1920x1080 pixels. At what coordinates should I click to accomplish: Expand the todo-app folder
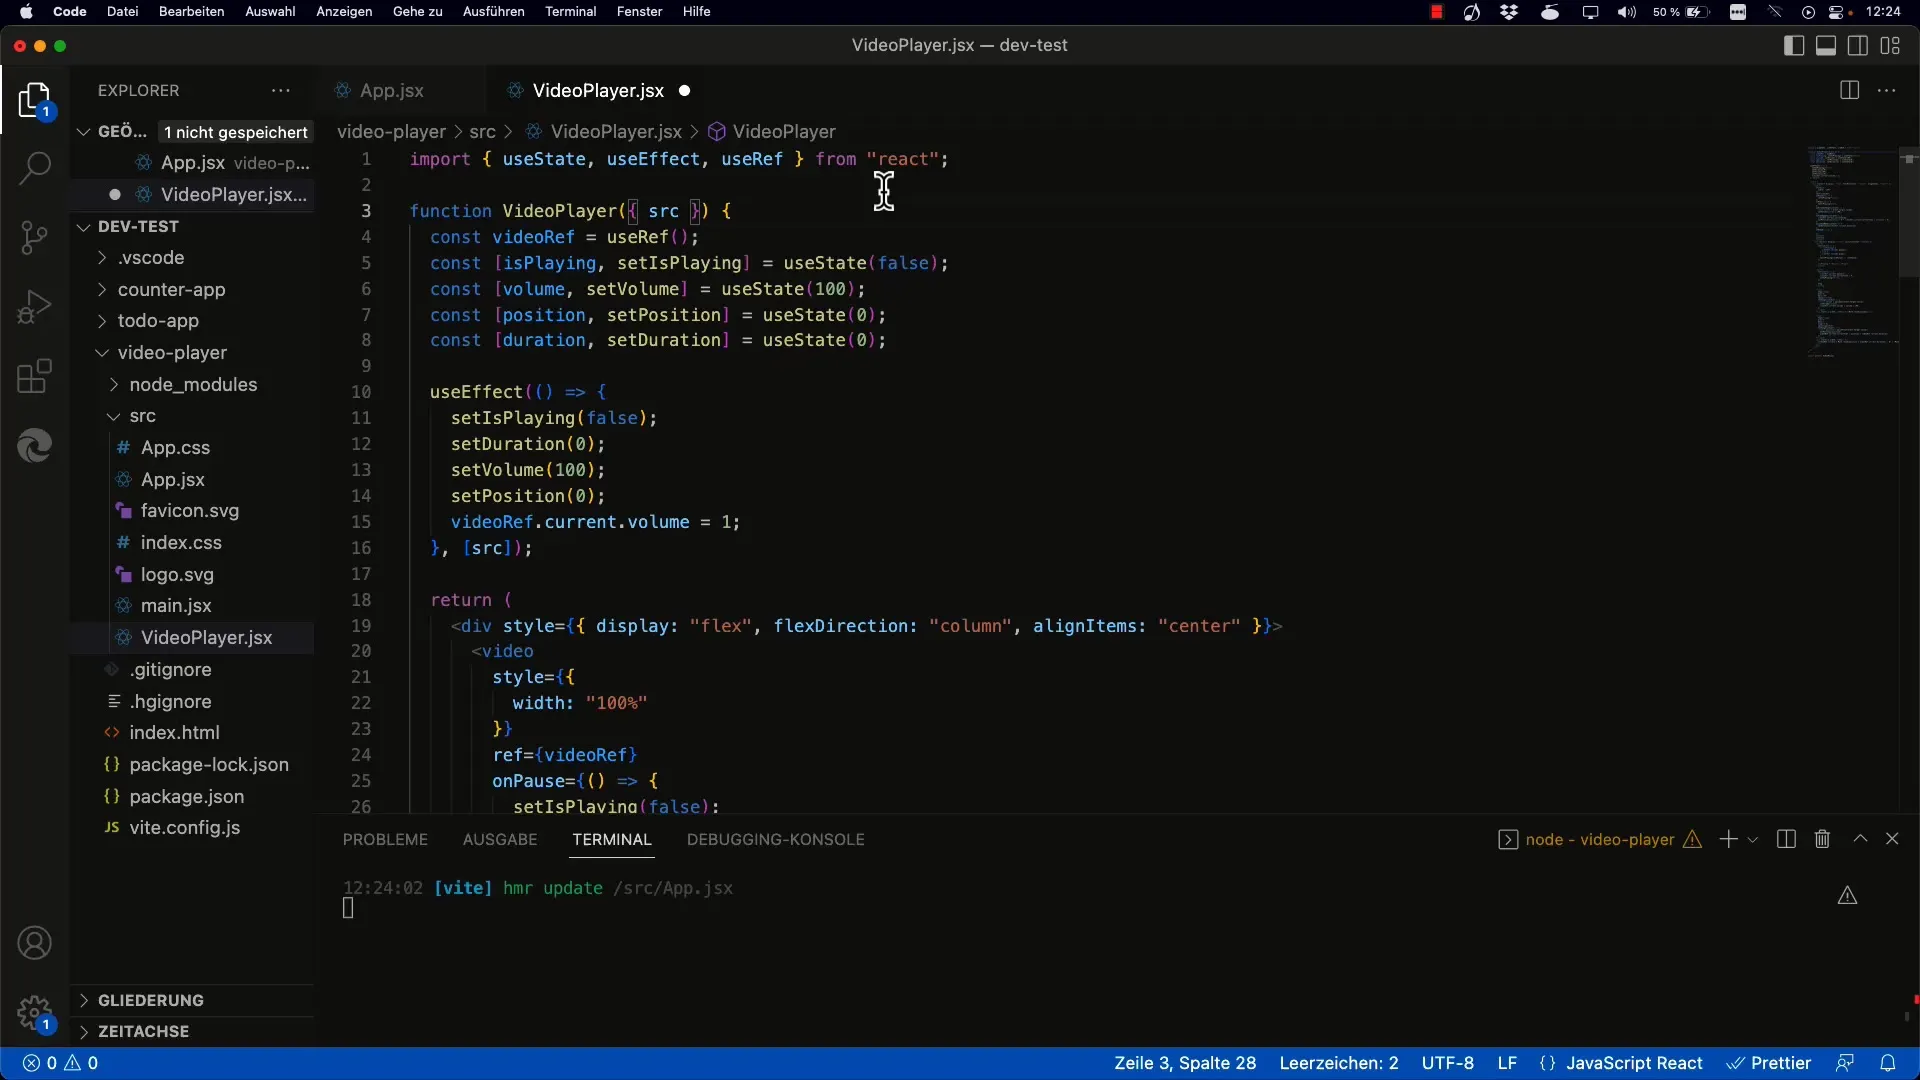coord(158,321)
